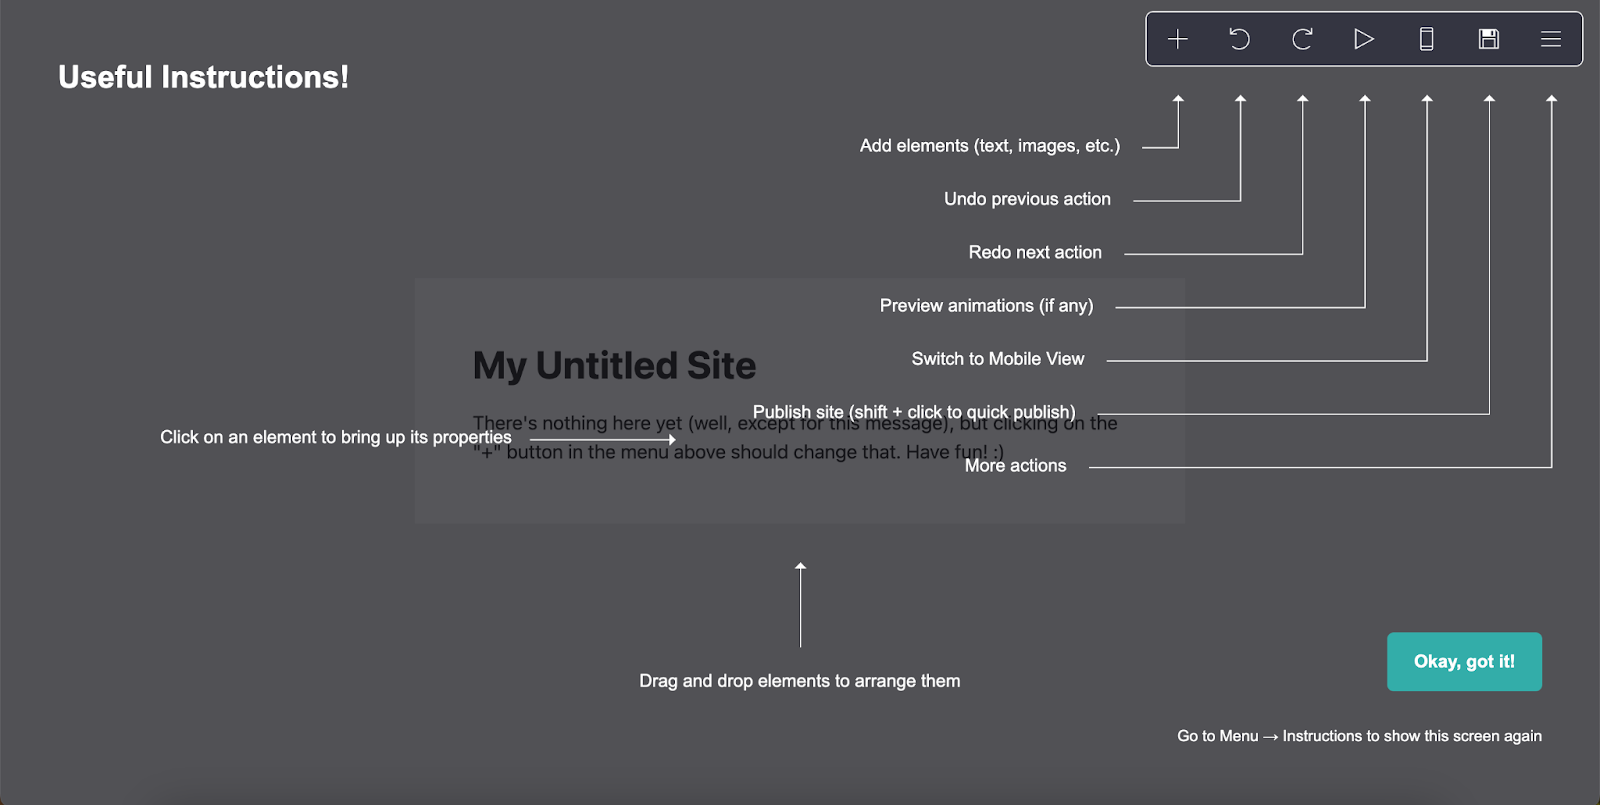
Task: Click the element properties instruction text
Action: coord(336,437)
